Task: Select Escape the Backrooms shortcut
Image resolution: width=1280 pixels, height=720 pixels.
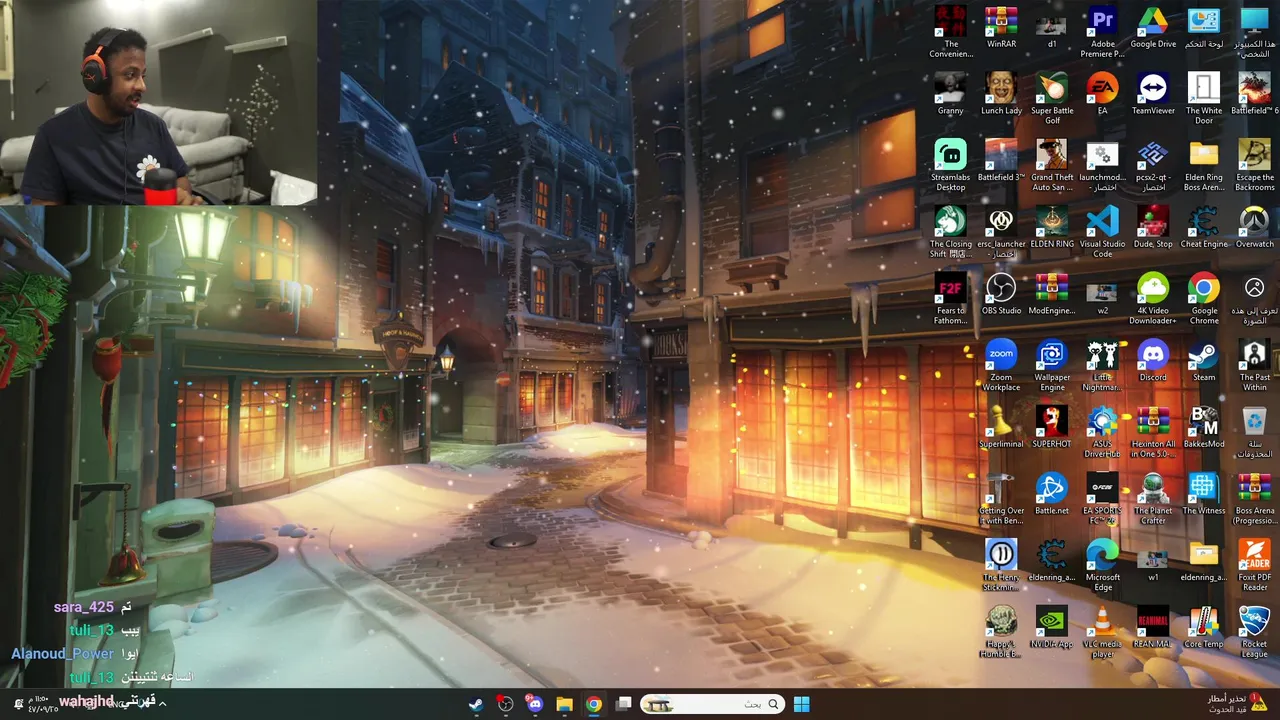Action: tap(1255, 165)
